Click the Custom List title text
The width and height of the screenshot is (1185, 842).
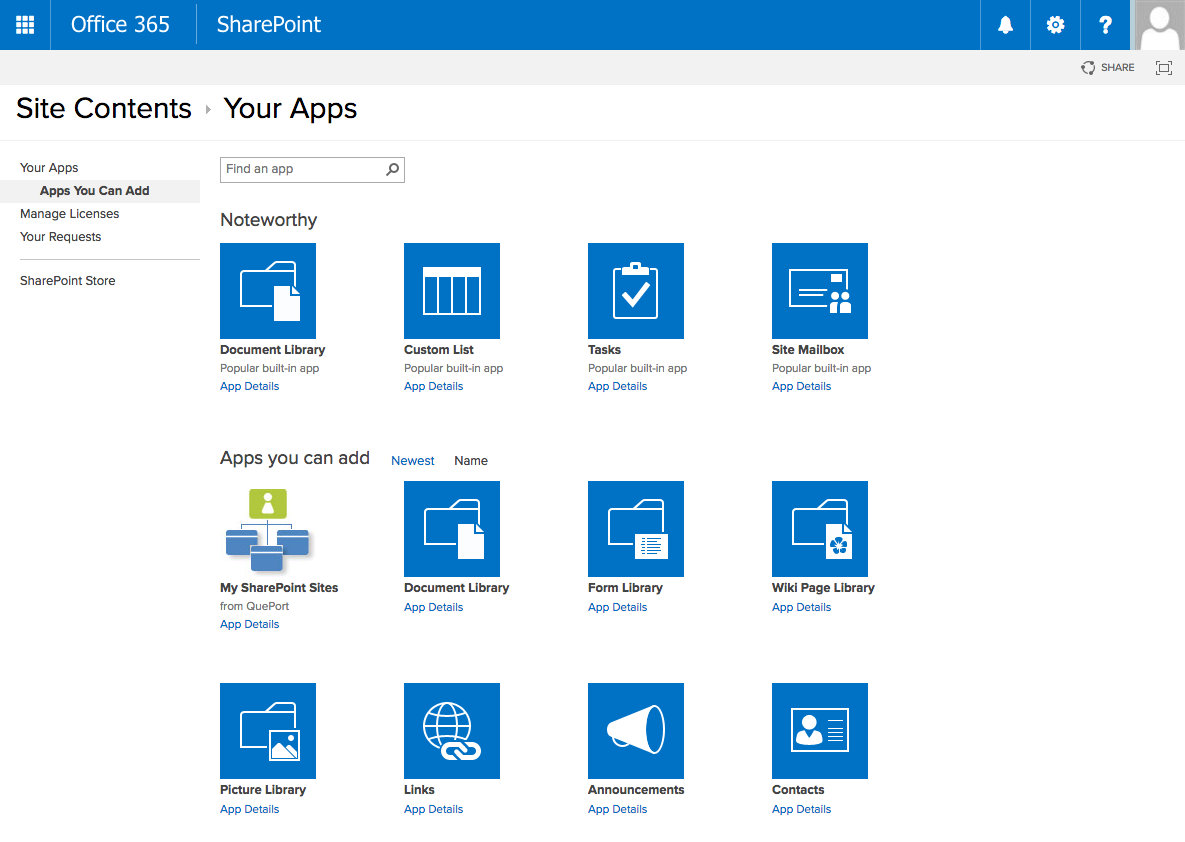439,350
